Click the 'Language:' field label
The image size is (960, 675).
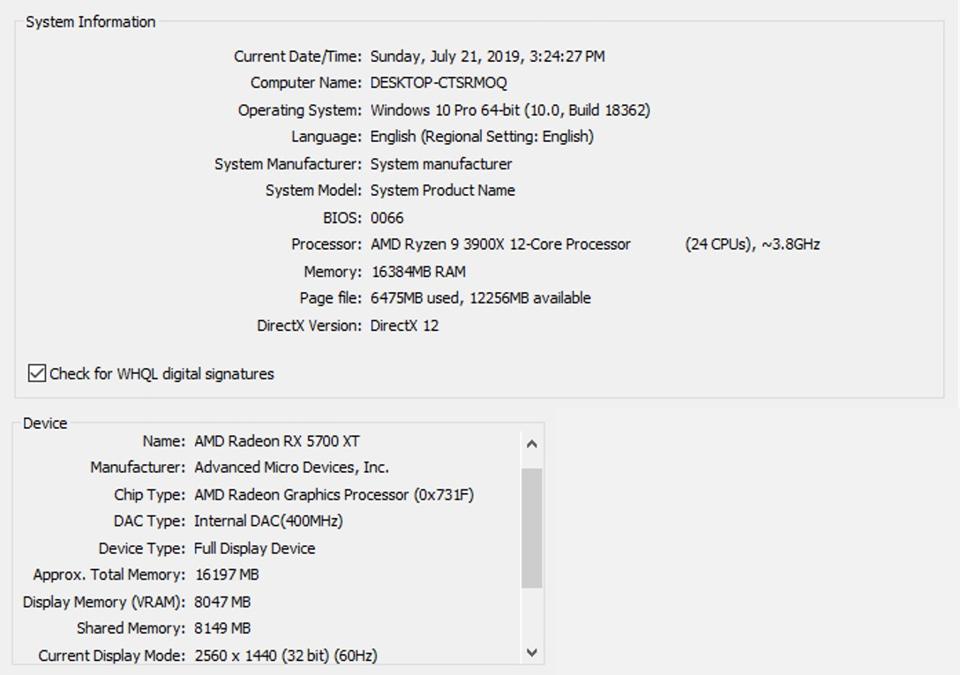[x=326, y=137]
